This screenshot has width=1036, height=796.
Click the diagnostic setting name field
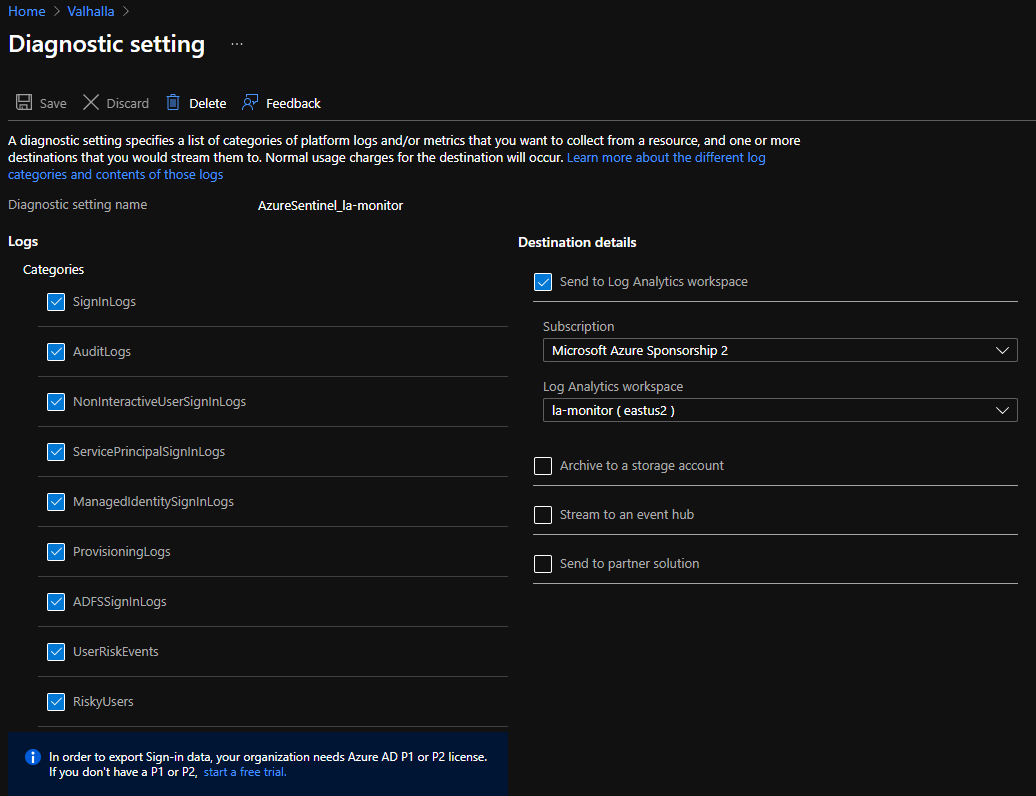click(330, 205)
